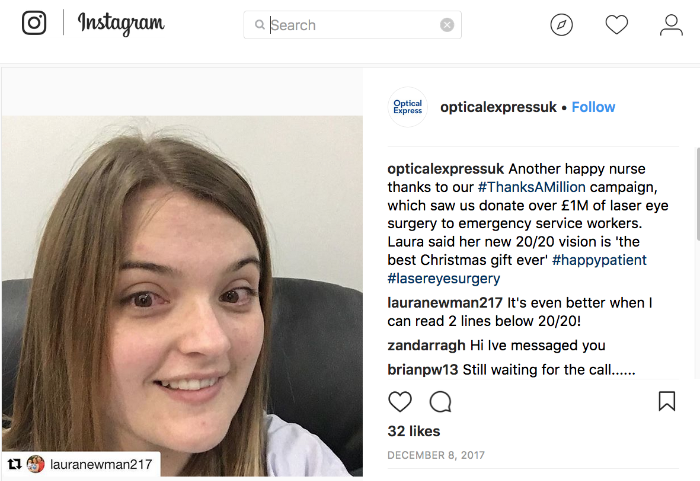Open the #happypatient hashtag link
Screen dimensions: 700x481
[x=599, y=260]
